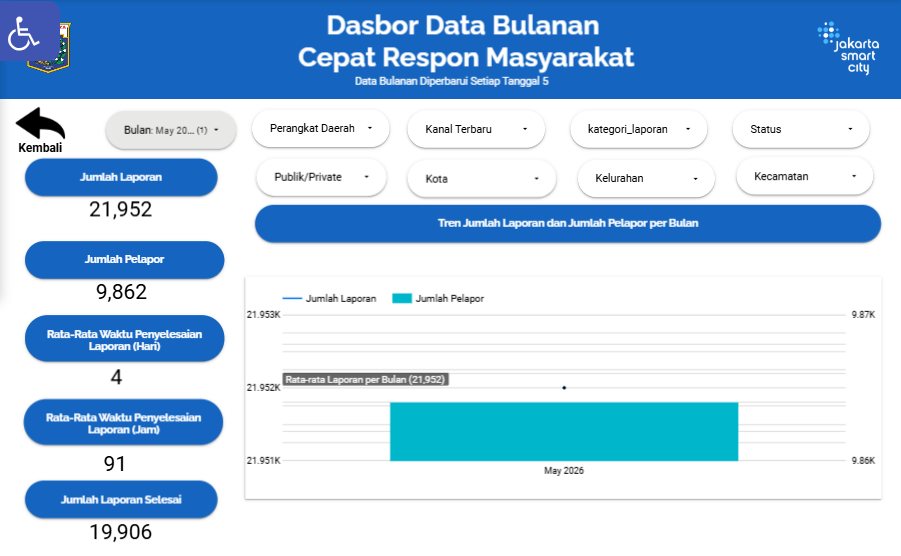Click the 9.86K right axis label
Screen dimensions: 901x556
click(x=863, y=461)
